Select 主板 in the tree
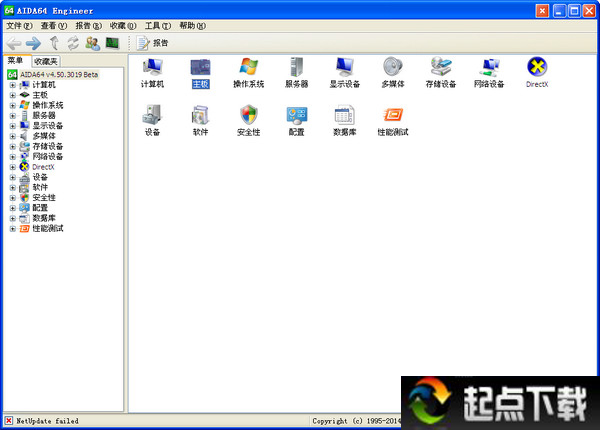Viewport: 600px width, 430px height. tap(40, 95)
